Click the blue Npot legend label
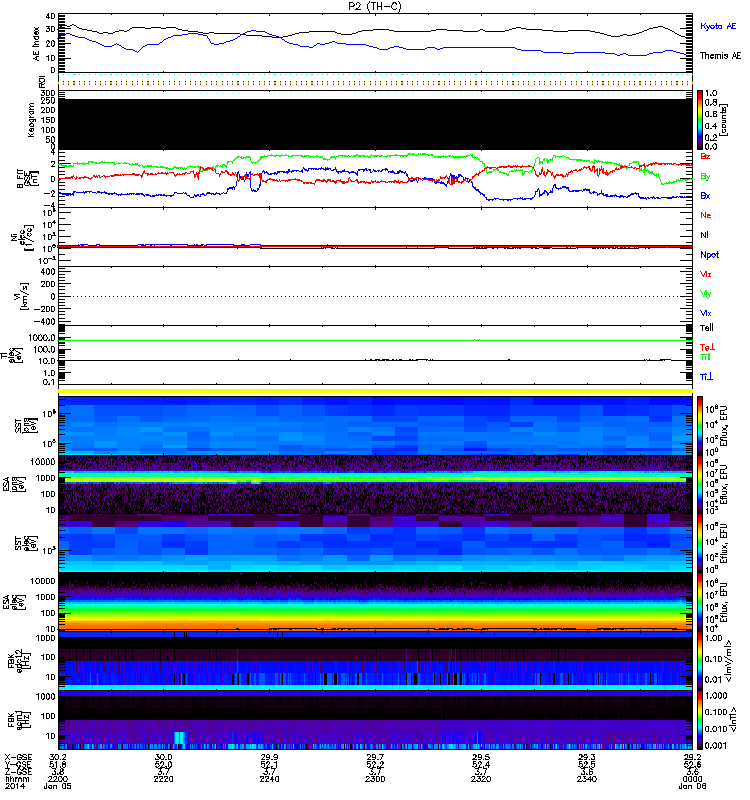 [710, 255]
